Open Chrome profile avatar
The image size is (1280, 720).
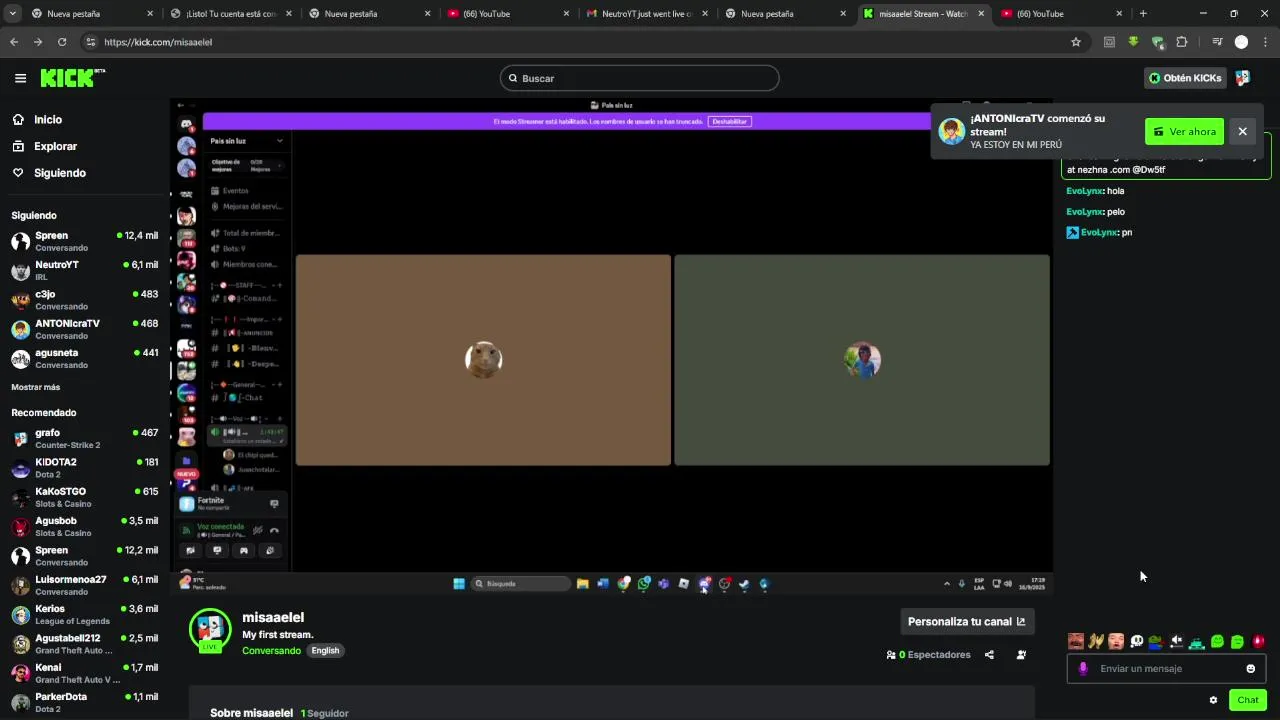pos(1241,42)
